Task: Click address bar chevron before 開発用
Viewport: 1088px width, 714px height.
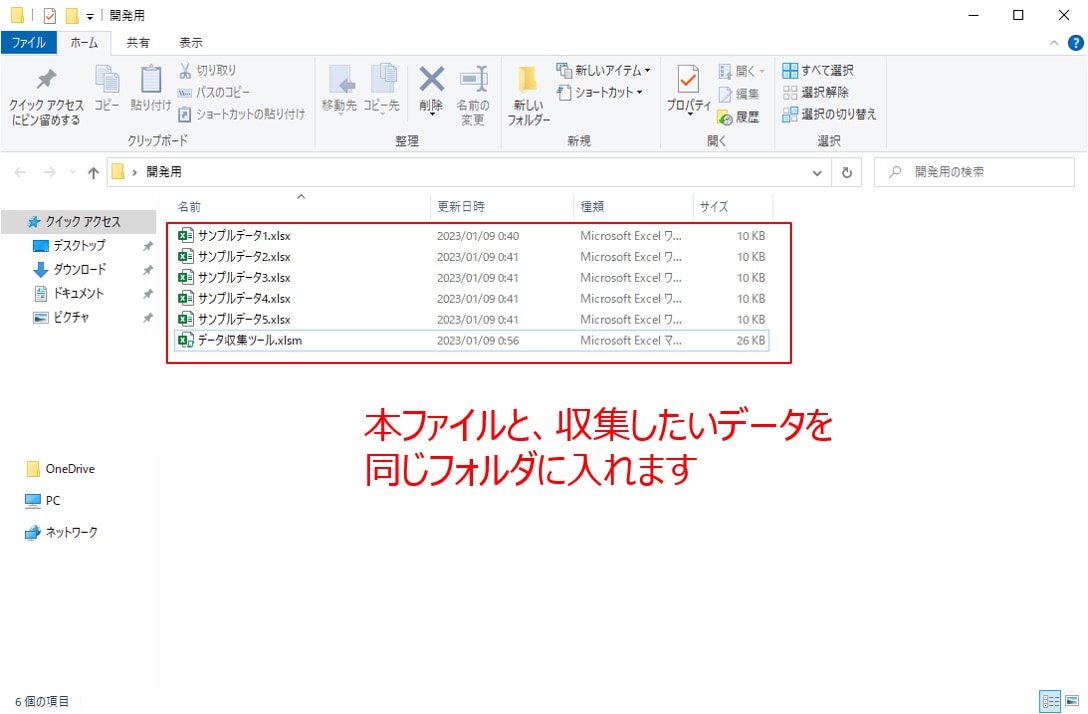Action: point(134,172)
